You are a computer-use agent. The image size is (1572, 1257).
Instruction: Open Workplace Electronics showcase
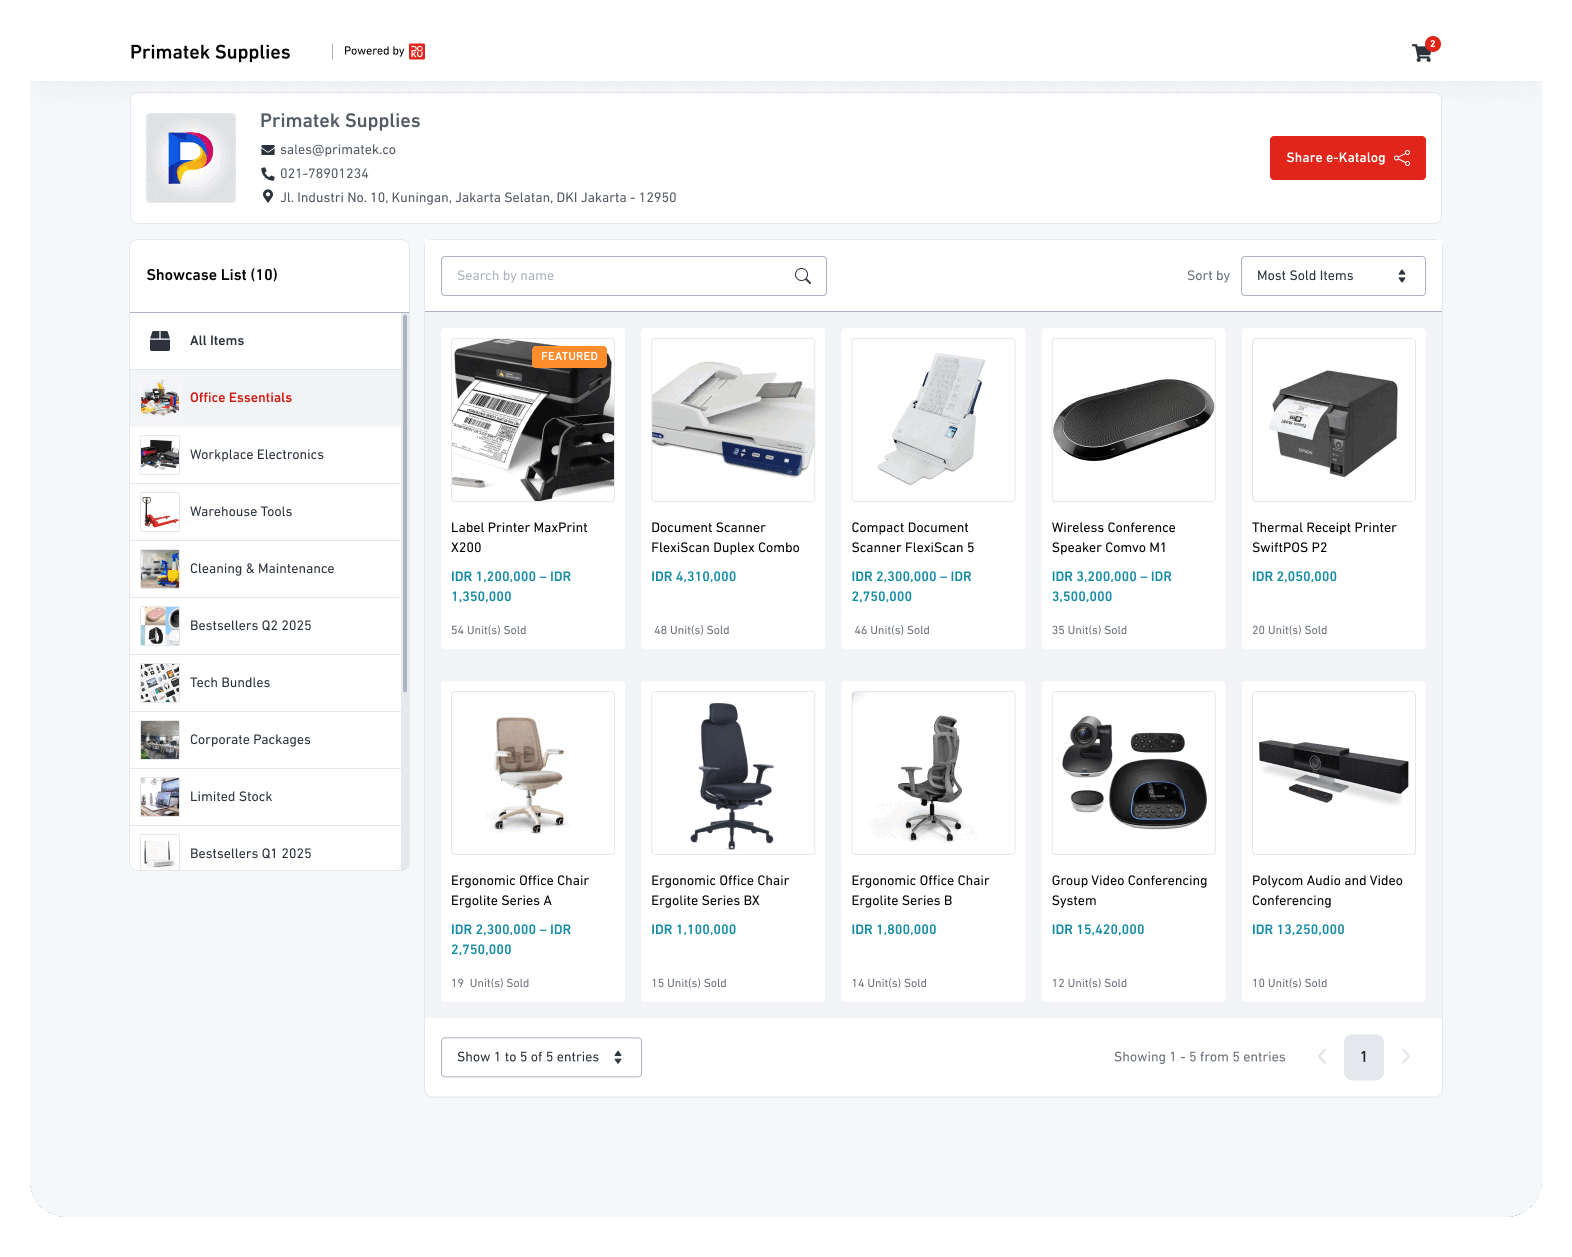pos(257,455)
